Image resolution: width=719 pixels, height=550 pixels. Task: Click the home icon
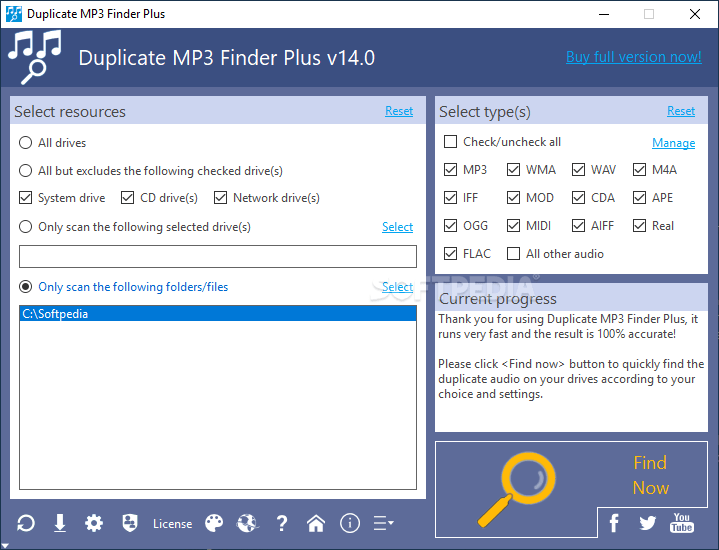click(x=316, y=523)
